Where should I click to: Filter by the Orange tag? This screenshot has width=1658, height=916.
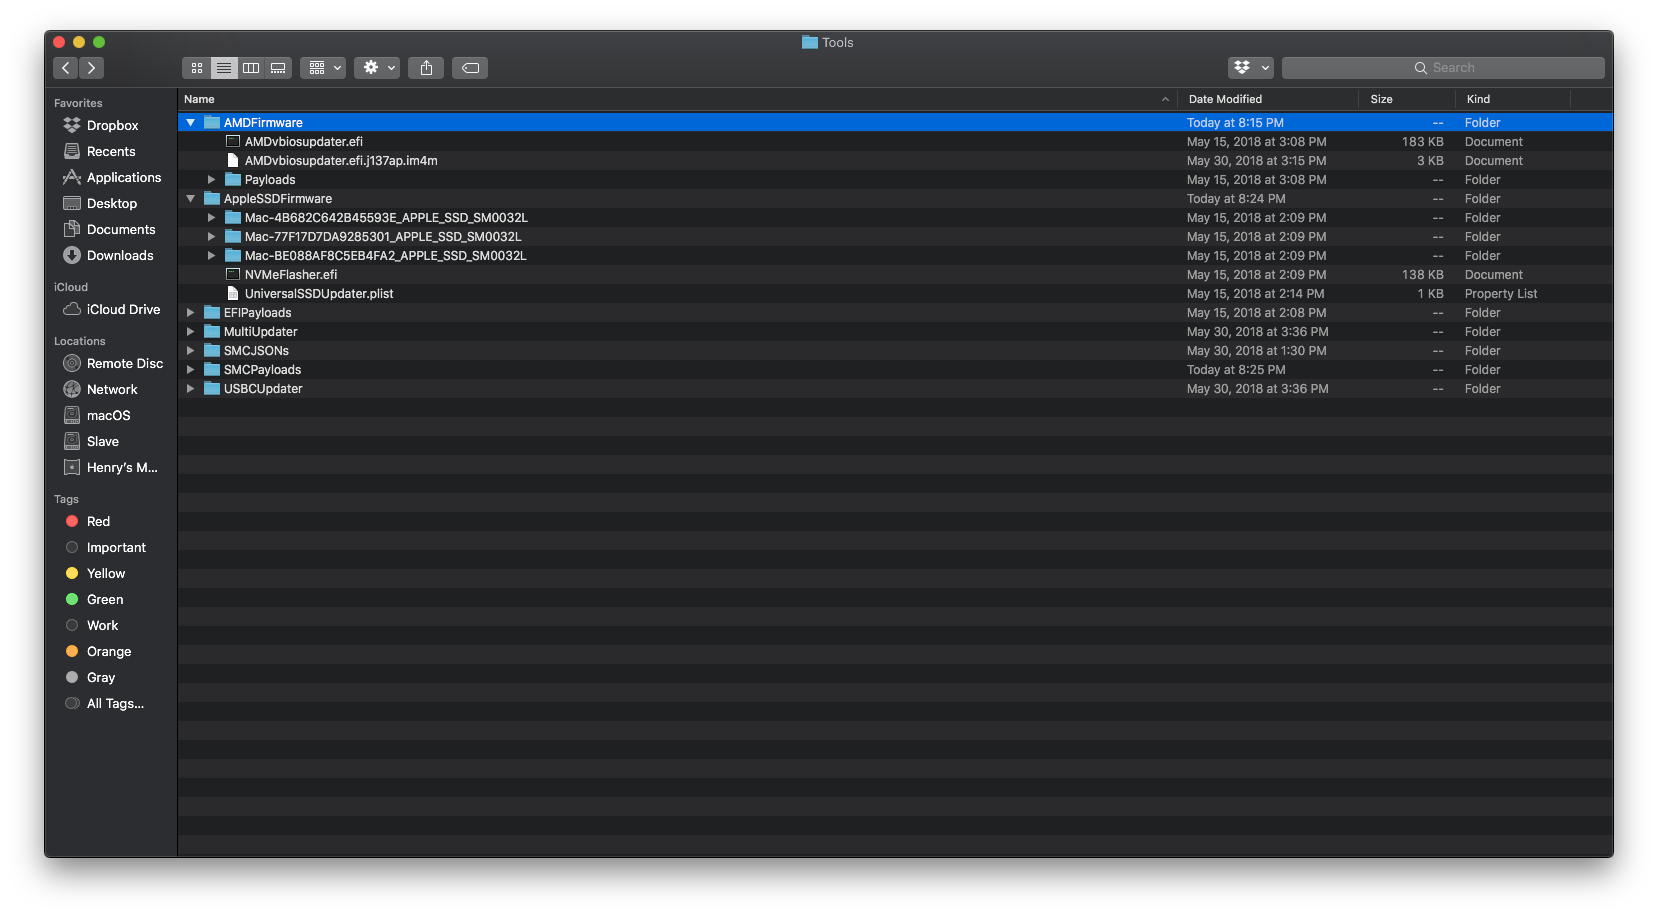tap(109, 652)
